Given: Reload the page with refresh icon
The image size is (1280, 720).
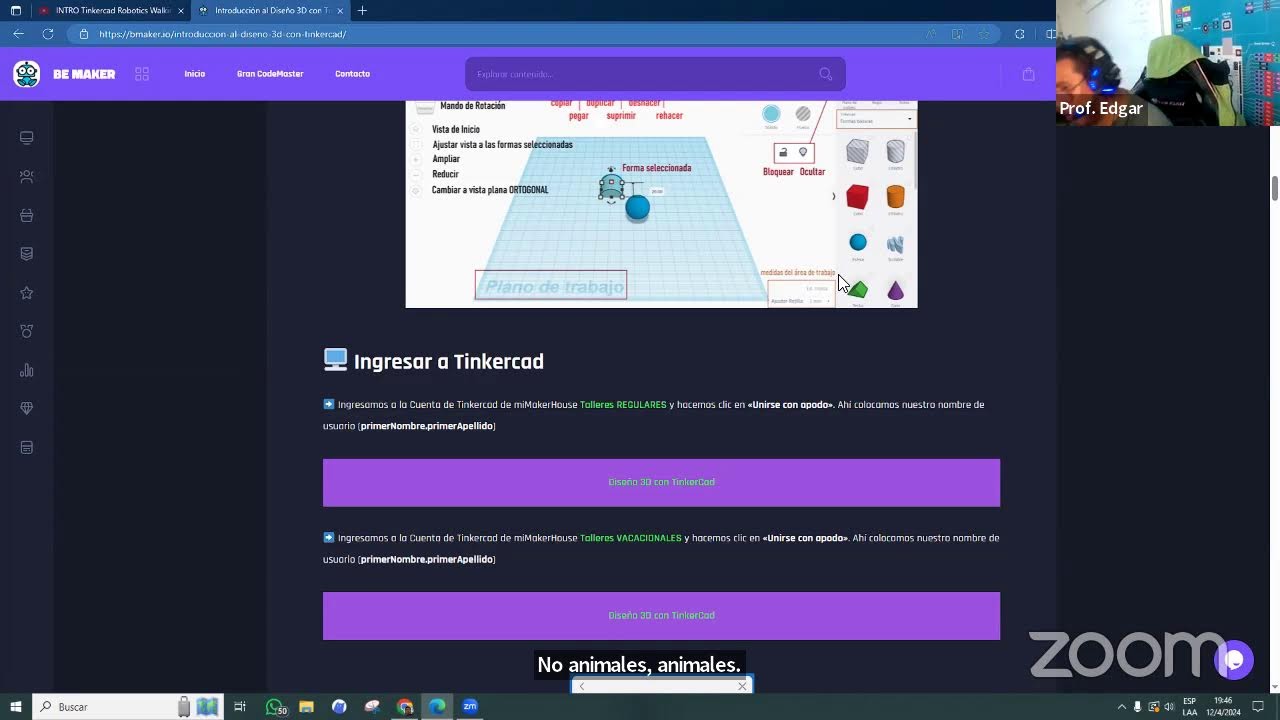Looking at the screenshot, I should [47, 34].
